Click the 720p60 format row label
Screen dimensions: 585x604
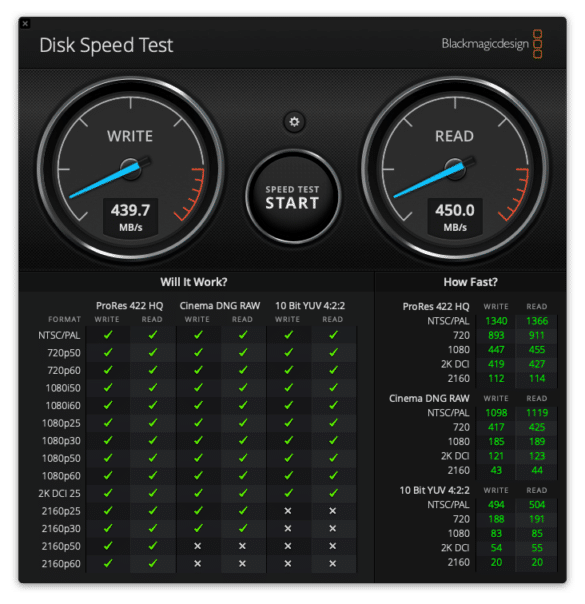coord(64,371)
